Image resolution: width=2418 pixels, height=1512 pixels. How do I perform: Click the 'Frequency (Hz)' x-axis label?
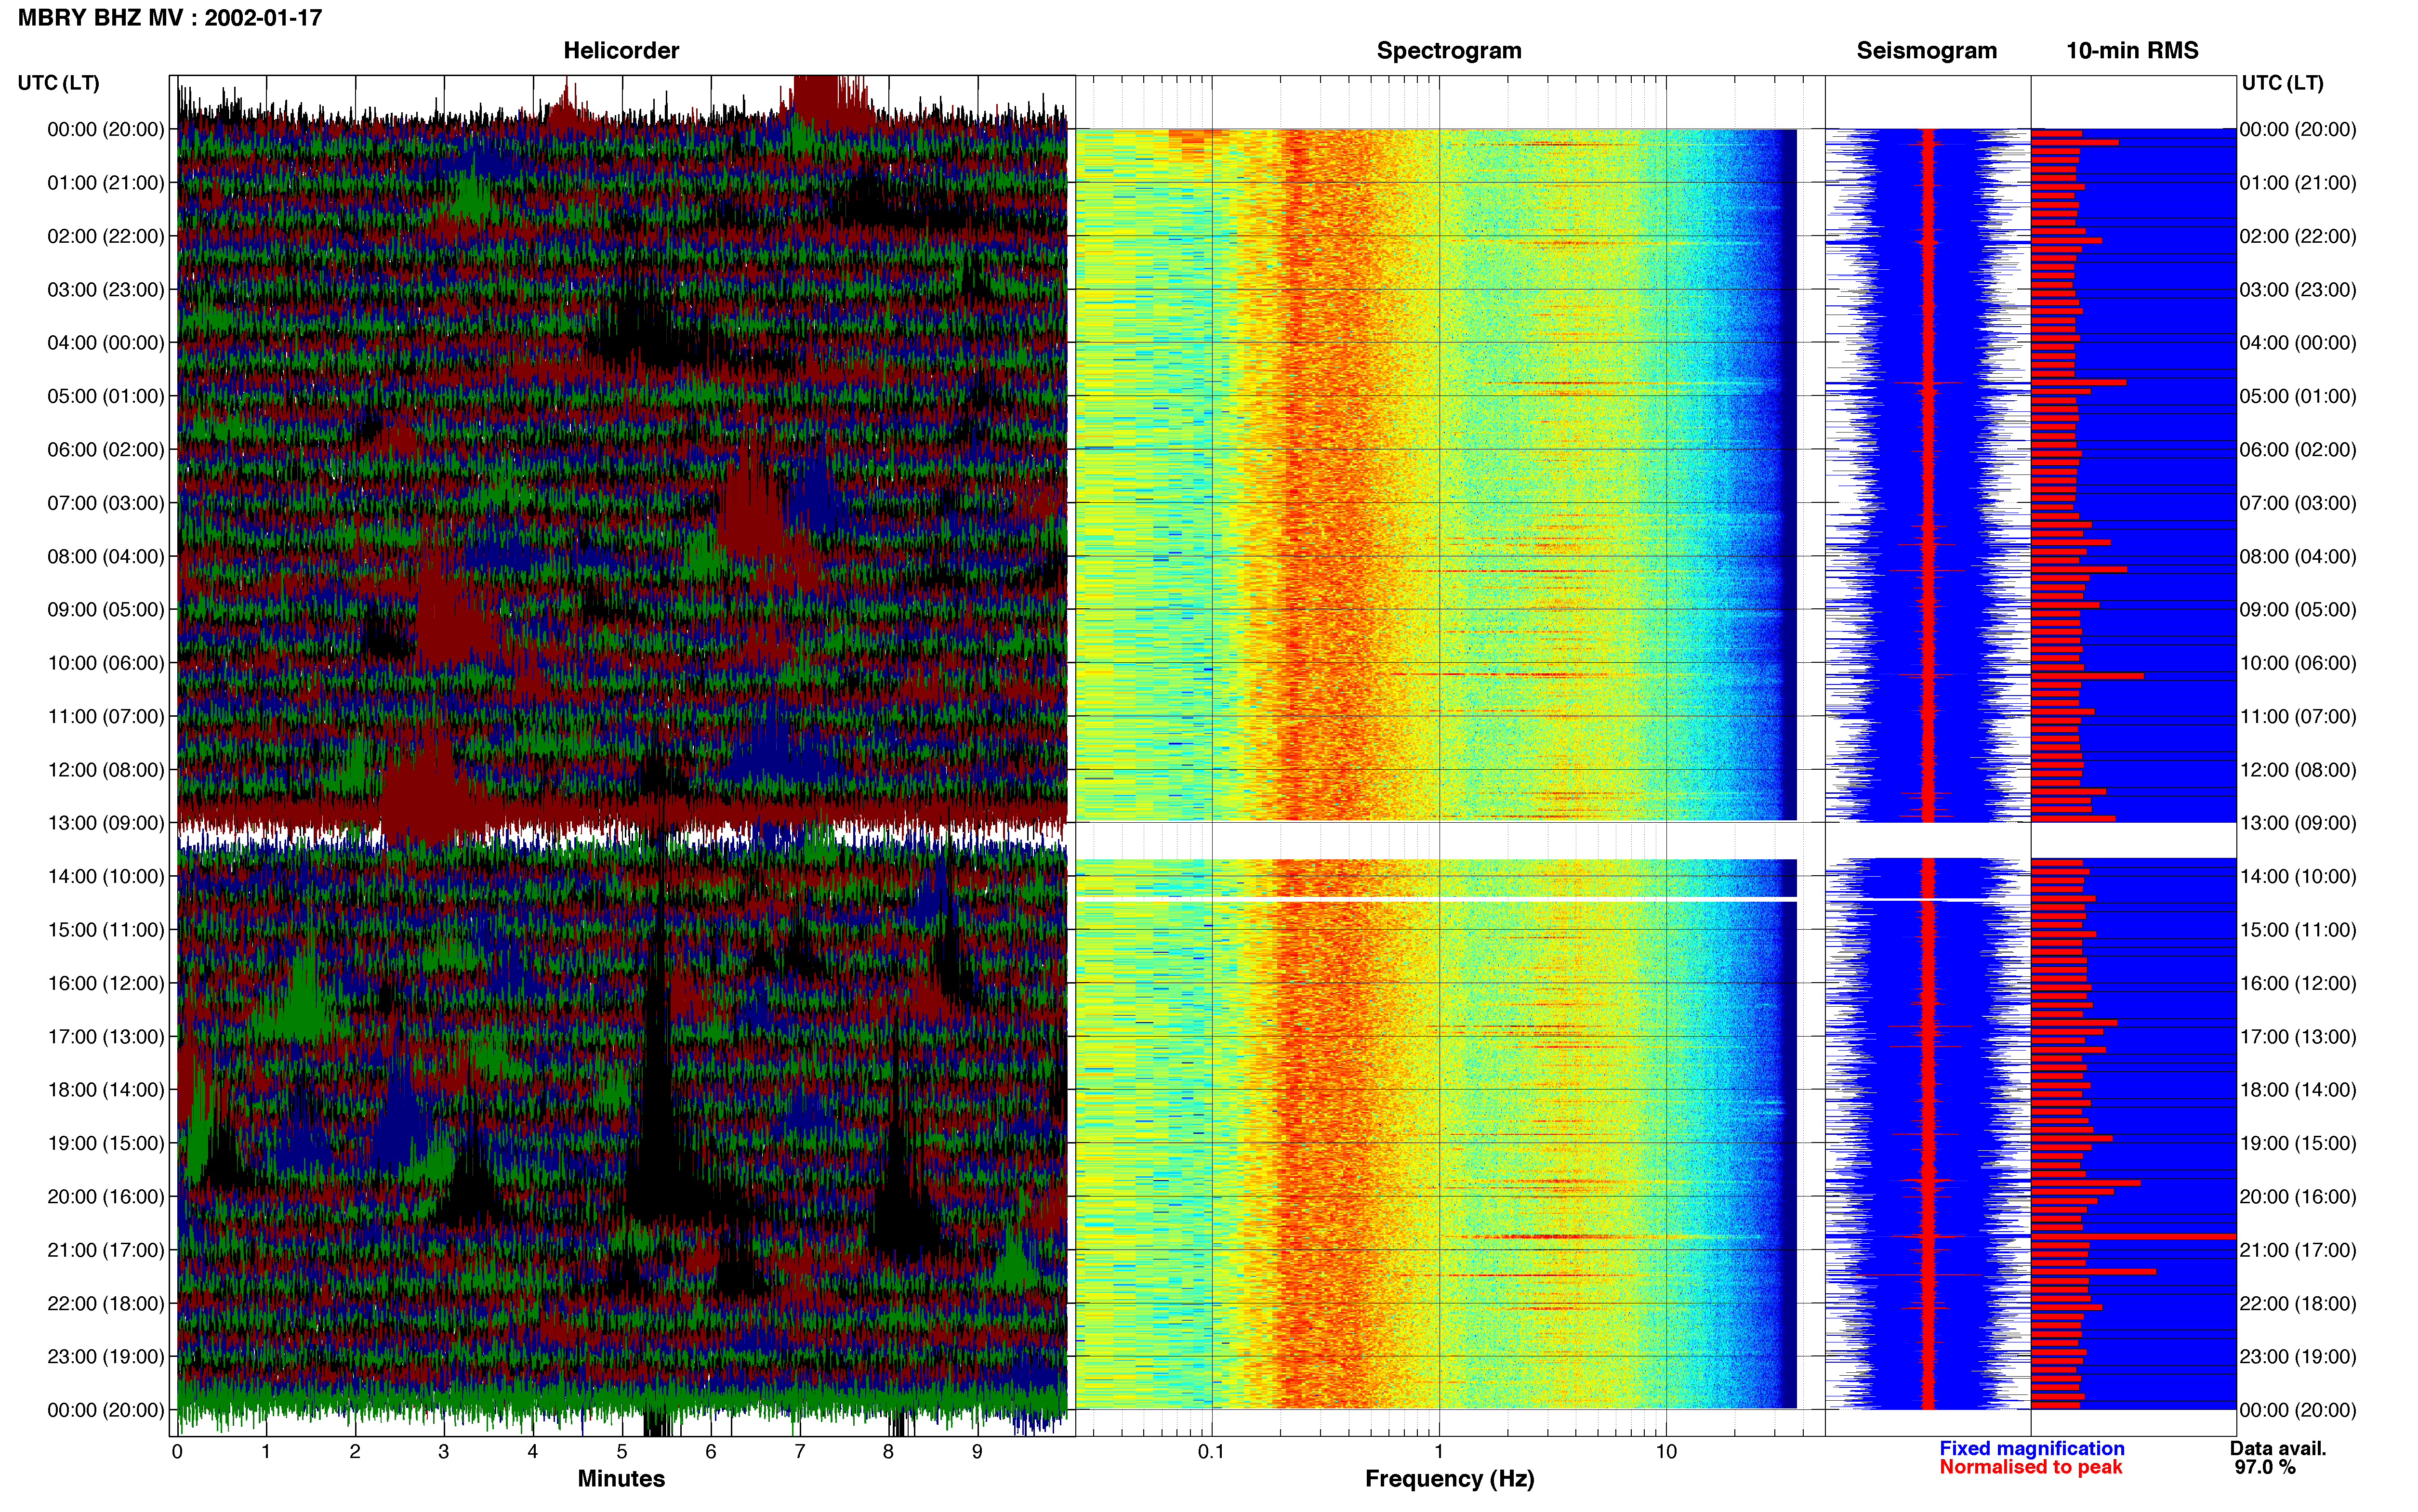tap(1449, 1479)
